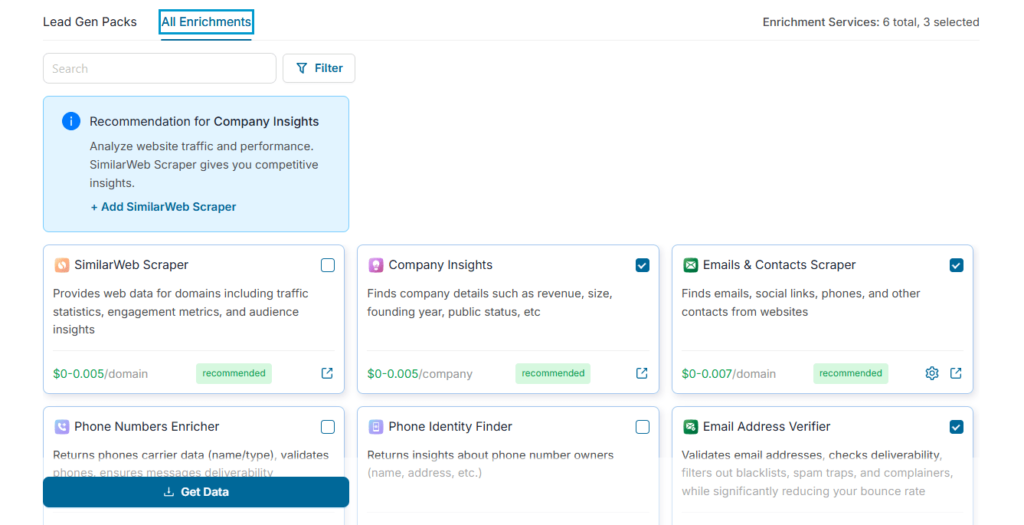Open the Filter button
The image size is (1024, 525).
coord(319,69)
